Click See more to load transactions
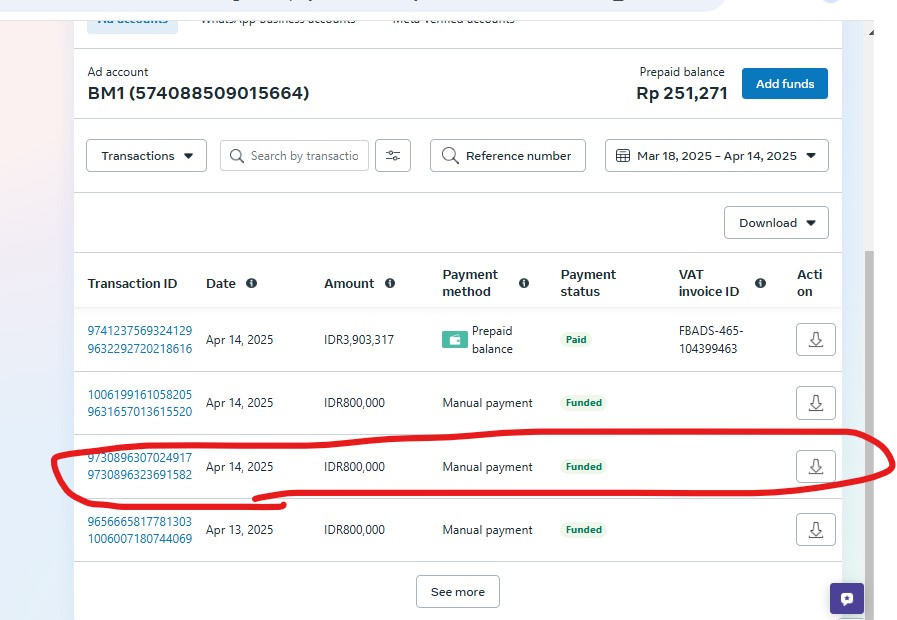 (x=457, y=592)
